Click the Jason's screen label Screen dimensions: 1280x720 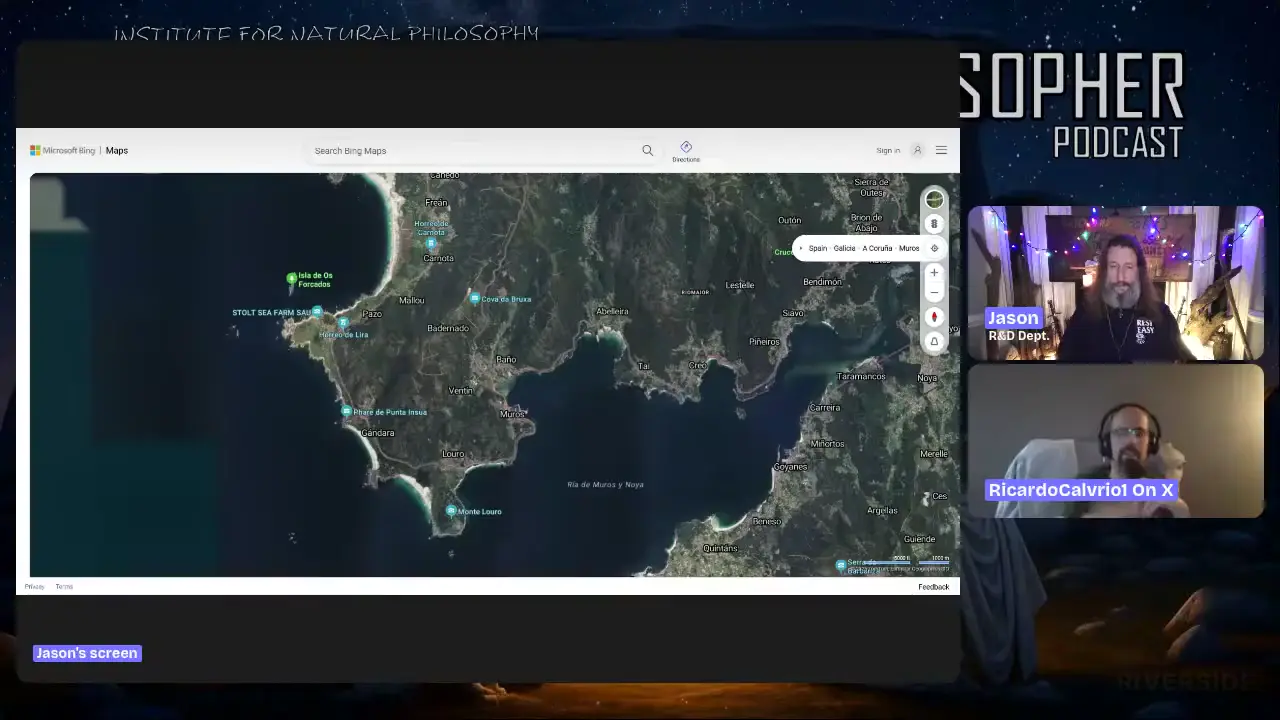coord(87,653)
